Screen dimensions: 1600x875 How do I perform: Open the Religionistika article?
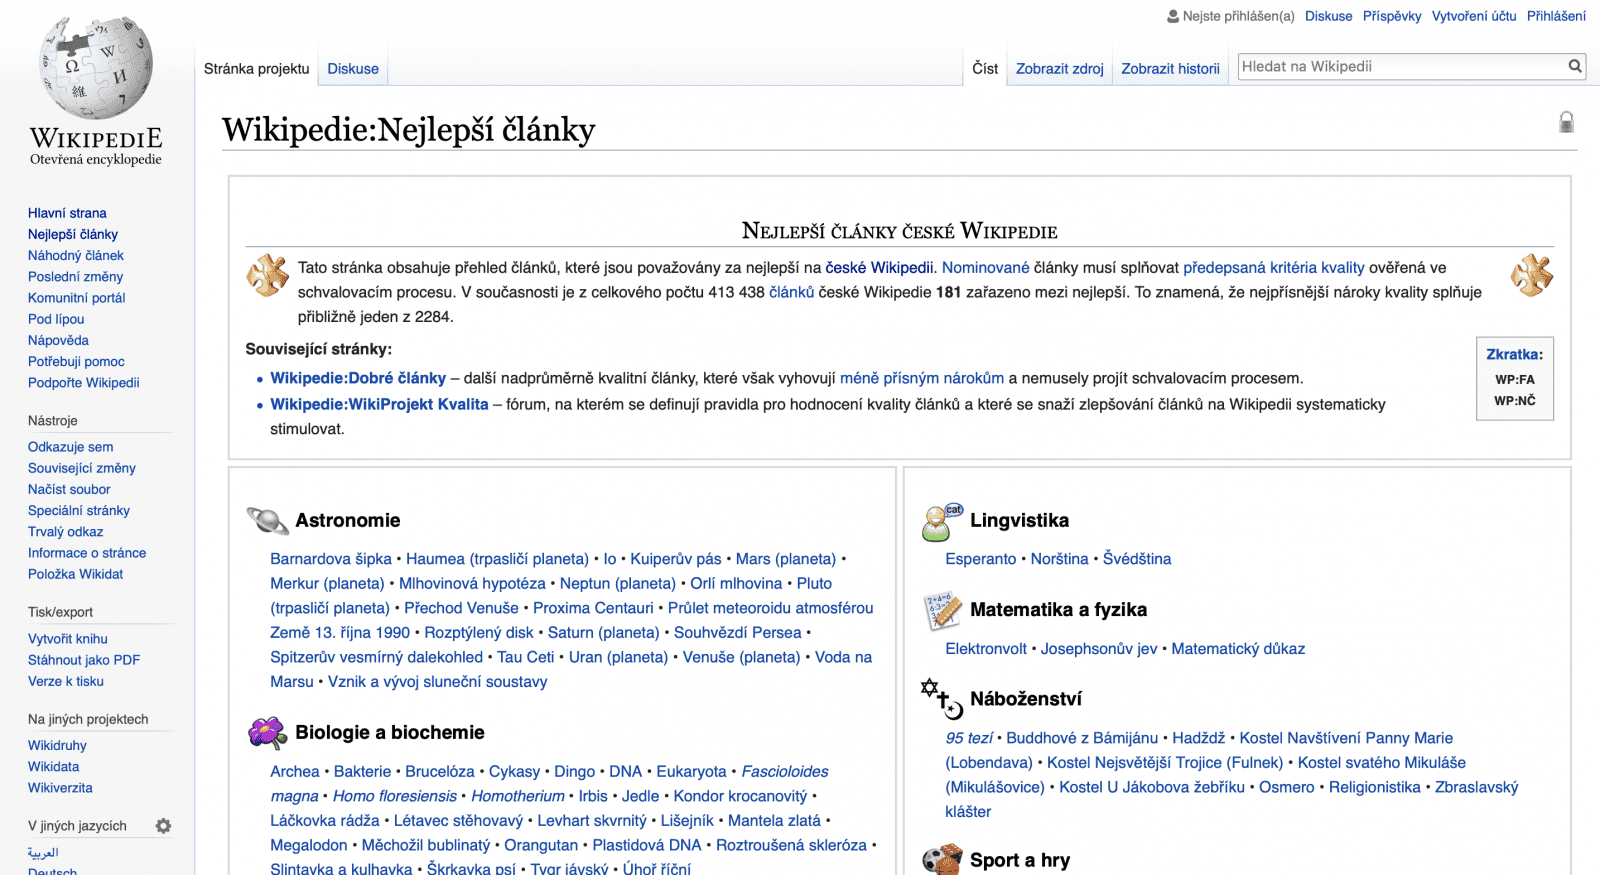pos(1375,787)
